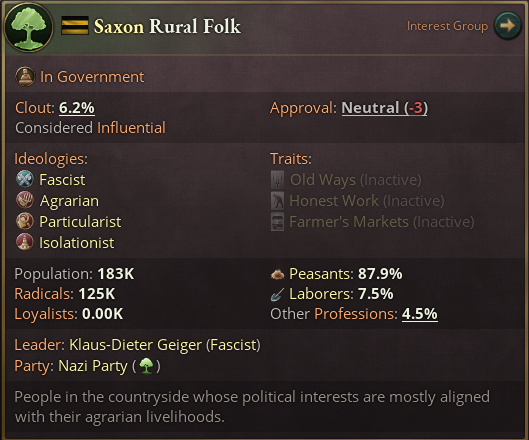The image size is (529, 440).
Task: Click the Nazi Party tree icon
Action: pyautogui.click(x=146, y=366)
